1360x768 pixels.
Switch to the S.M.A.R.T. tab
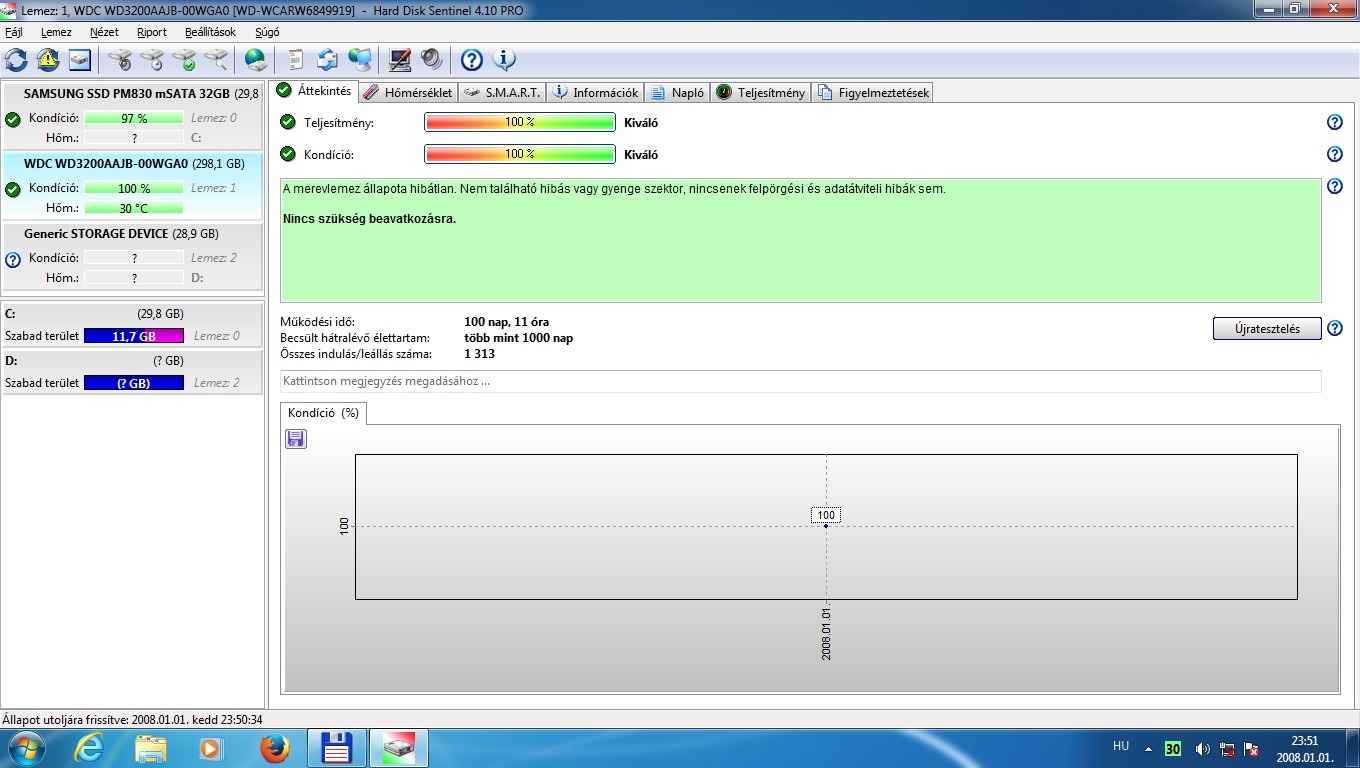[x=502, y=93]
